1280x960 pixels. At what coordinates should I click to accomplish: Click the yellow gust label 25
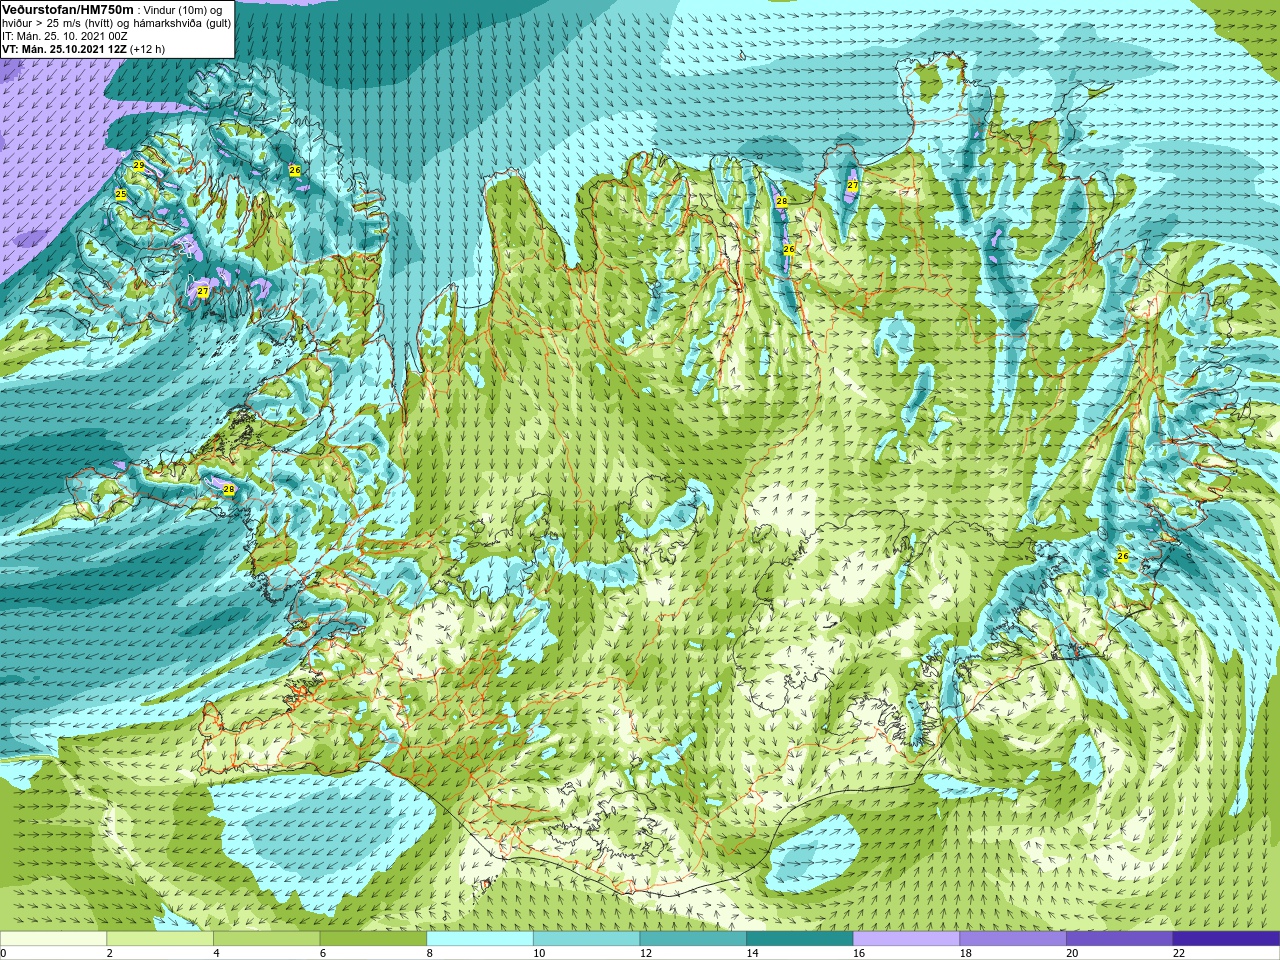tap(121, 194)
